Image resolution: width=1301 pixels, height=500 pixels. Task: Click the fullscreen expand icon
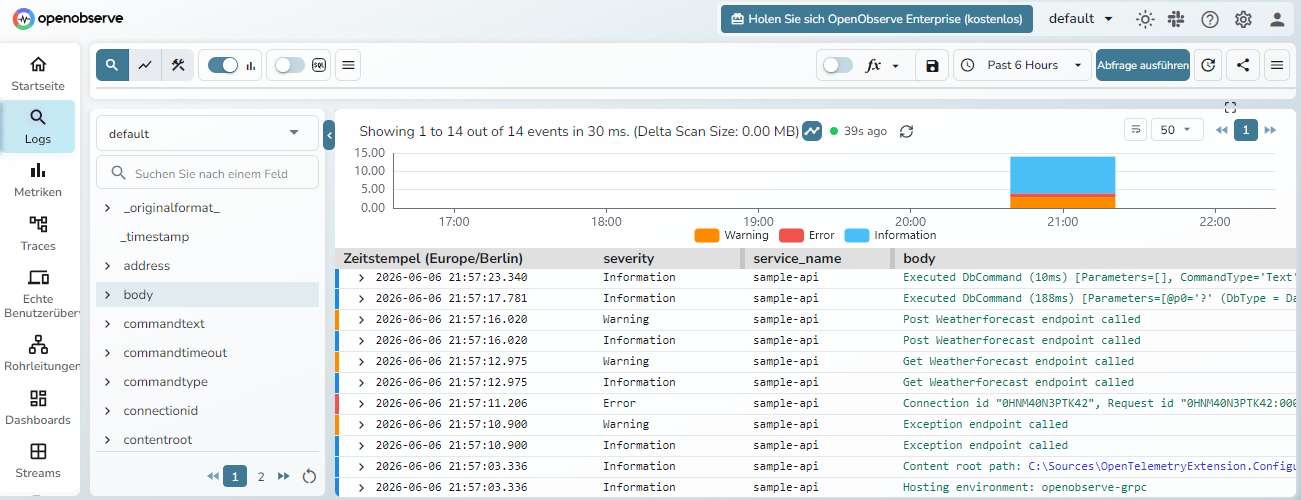(1230, 107)
